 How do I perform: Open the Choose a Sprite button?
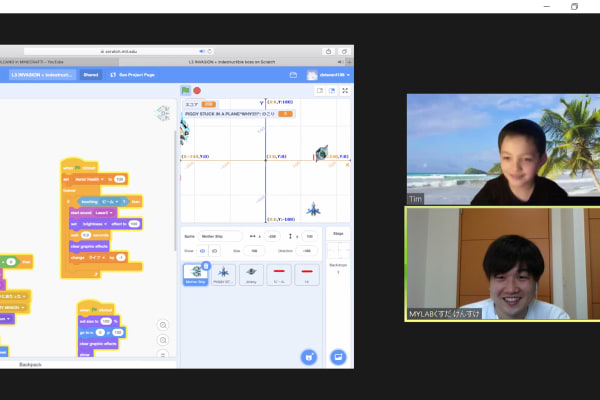(310, 356)
